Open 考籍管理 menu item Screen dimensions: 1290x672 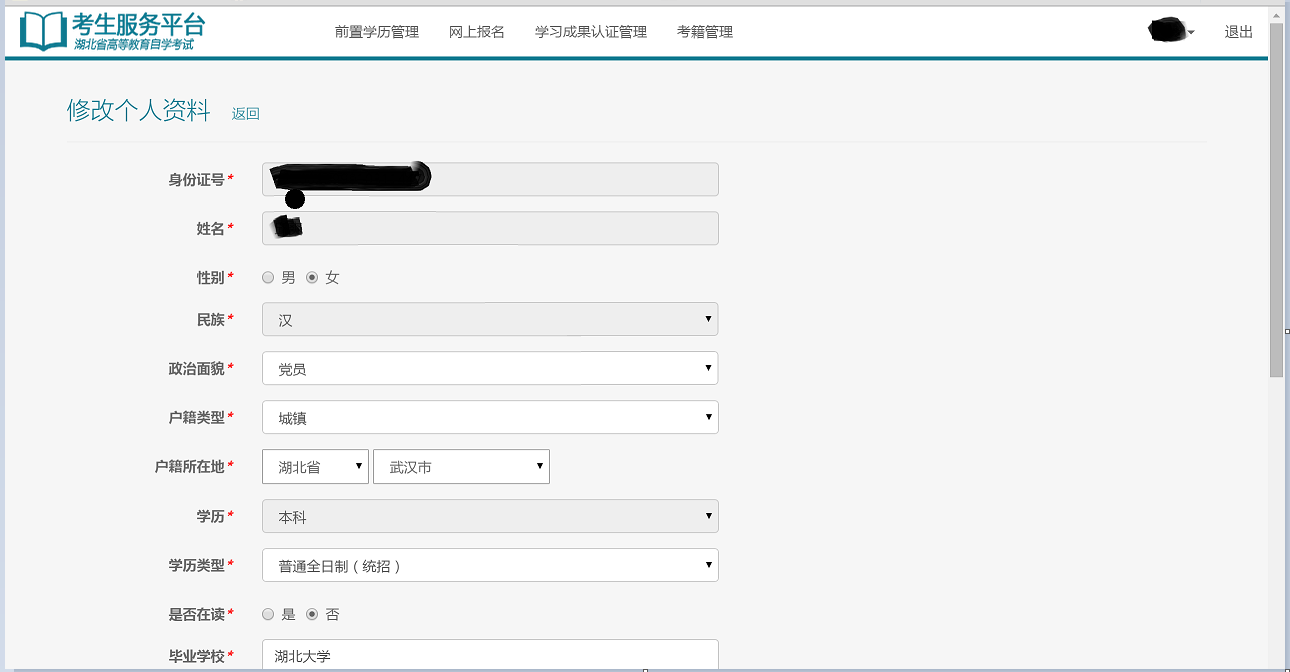coord(705,32)
